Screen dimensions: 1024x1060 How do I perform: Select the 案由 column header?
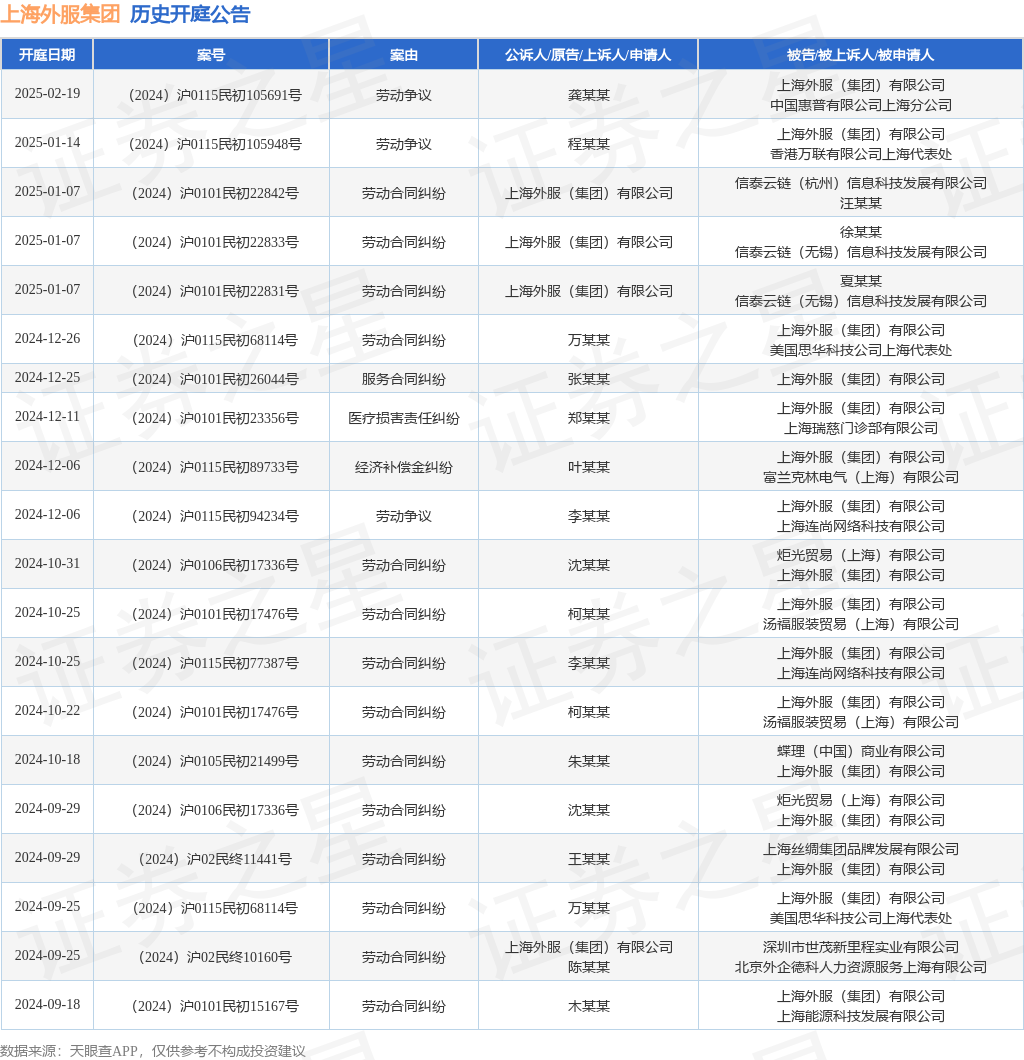(404, 55)
